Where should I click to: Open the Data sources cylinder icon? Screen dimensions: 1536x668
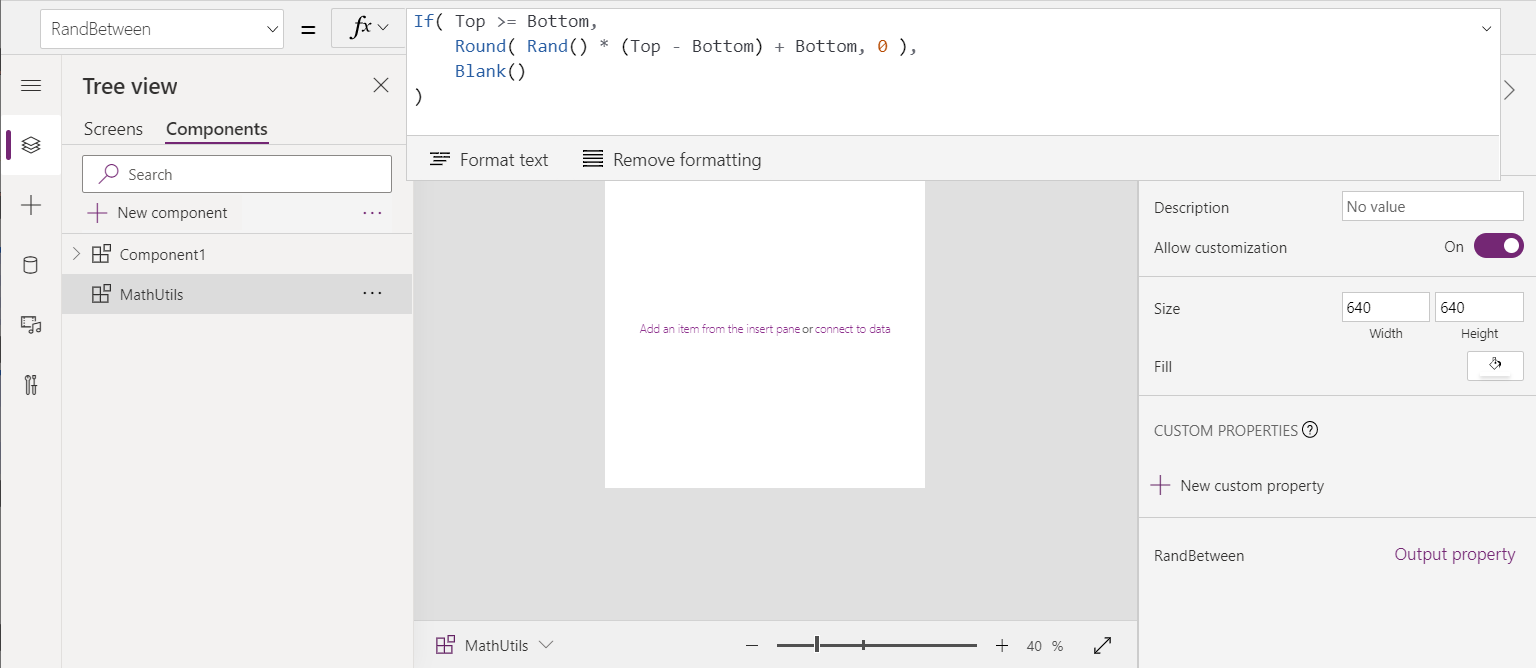click(x=31, y=265)
